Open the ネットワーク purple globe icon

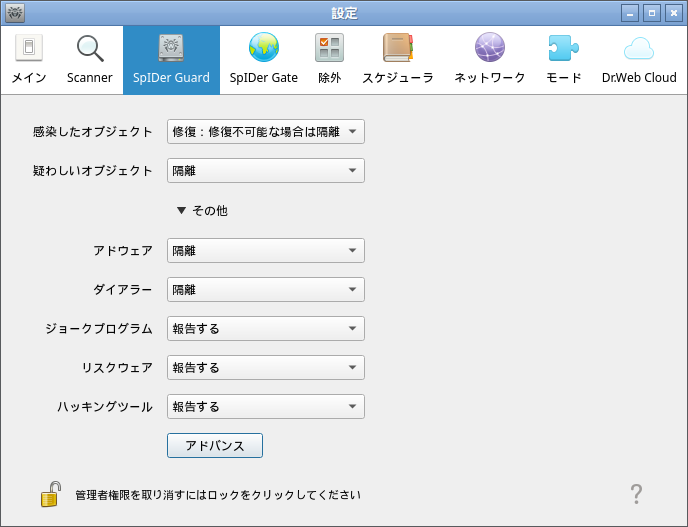(490, 47)
